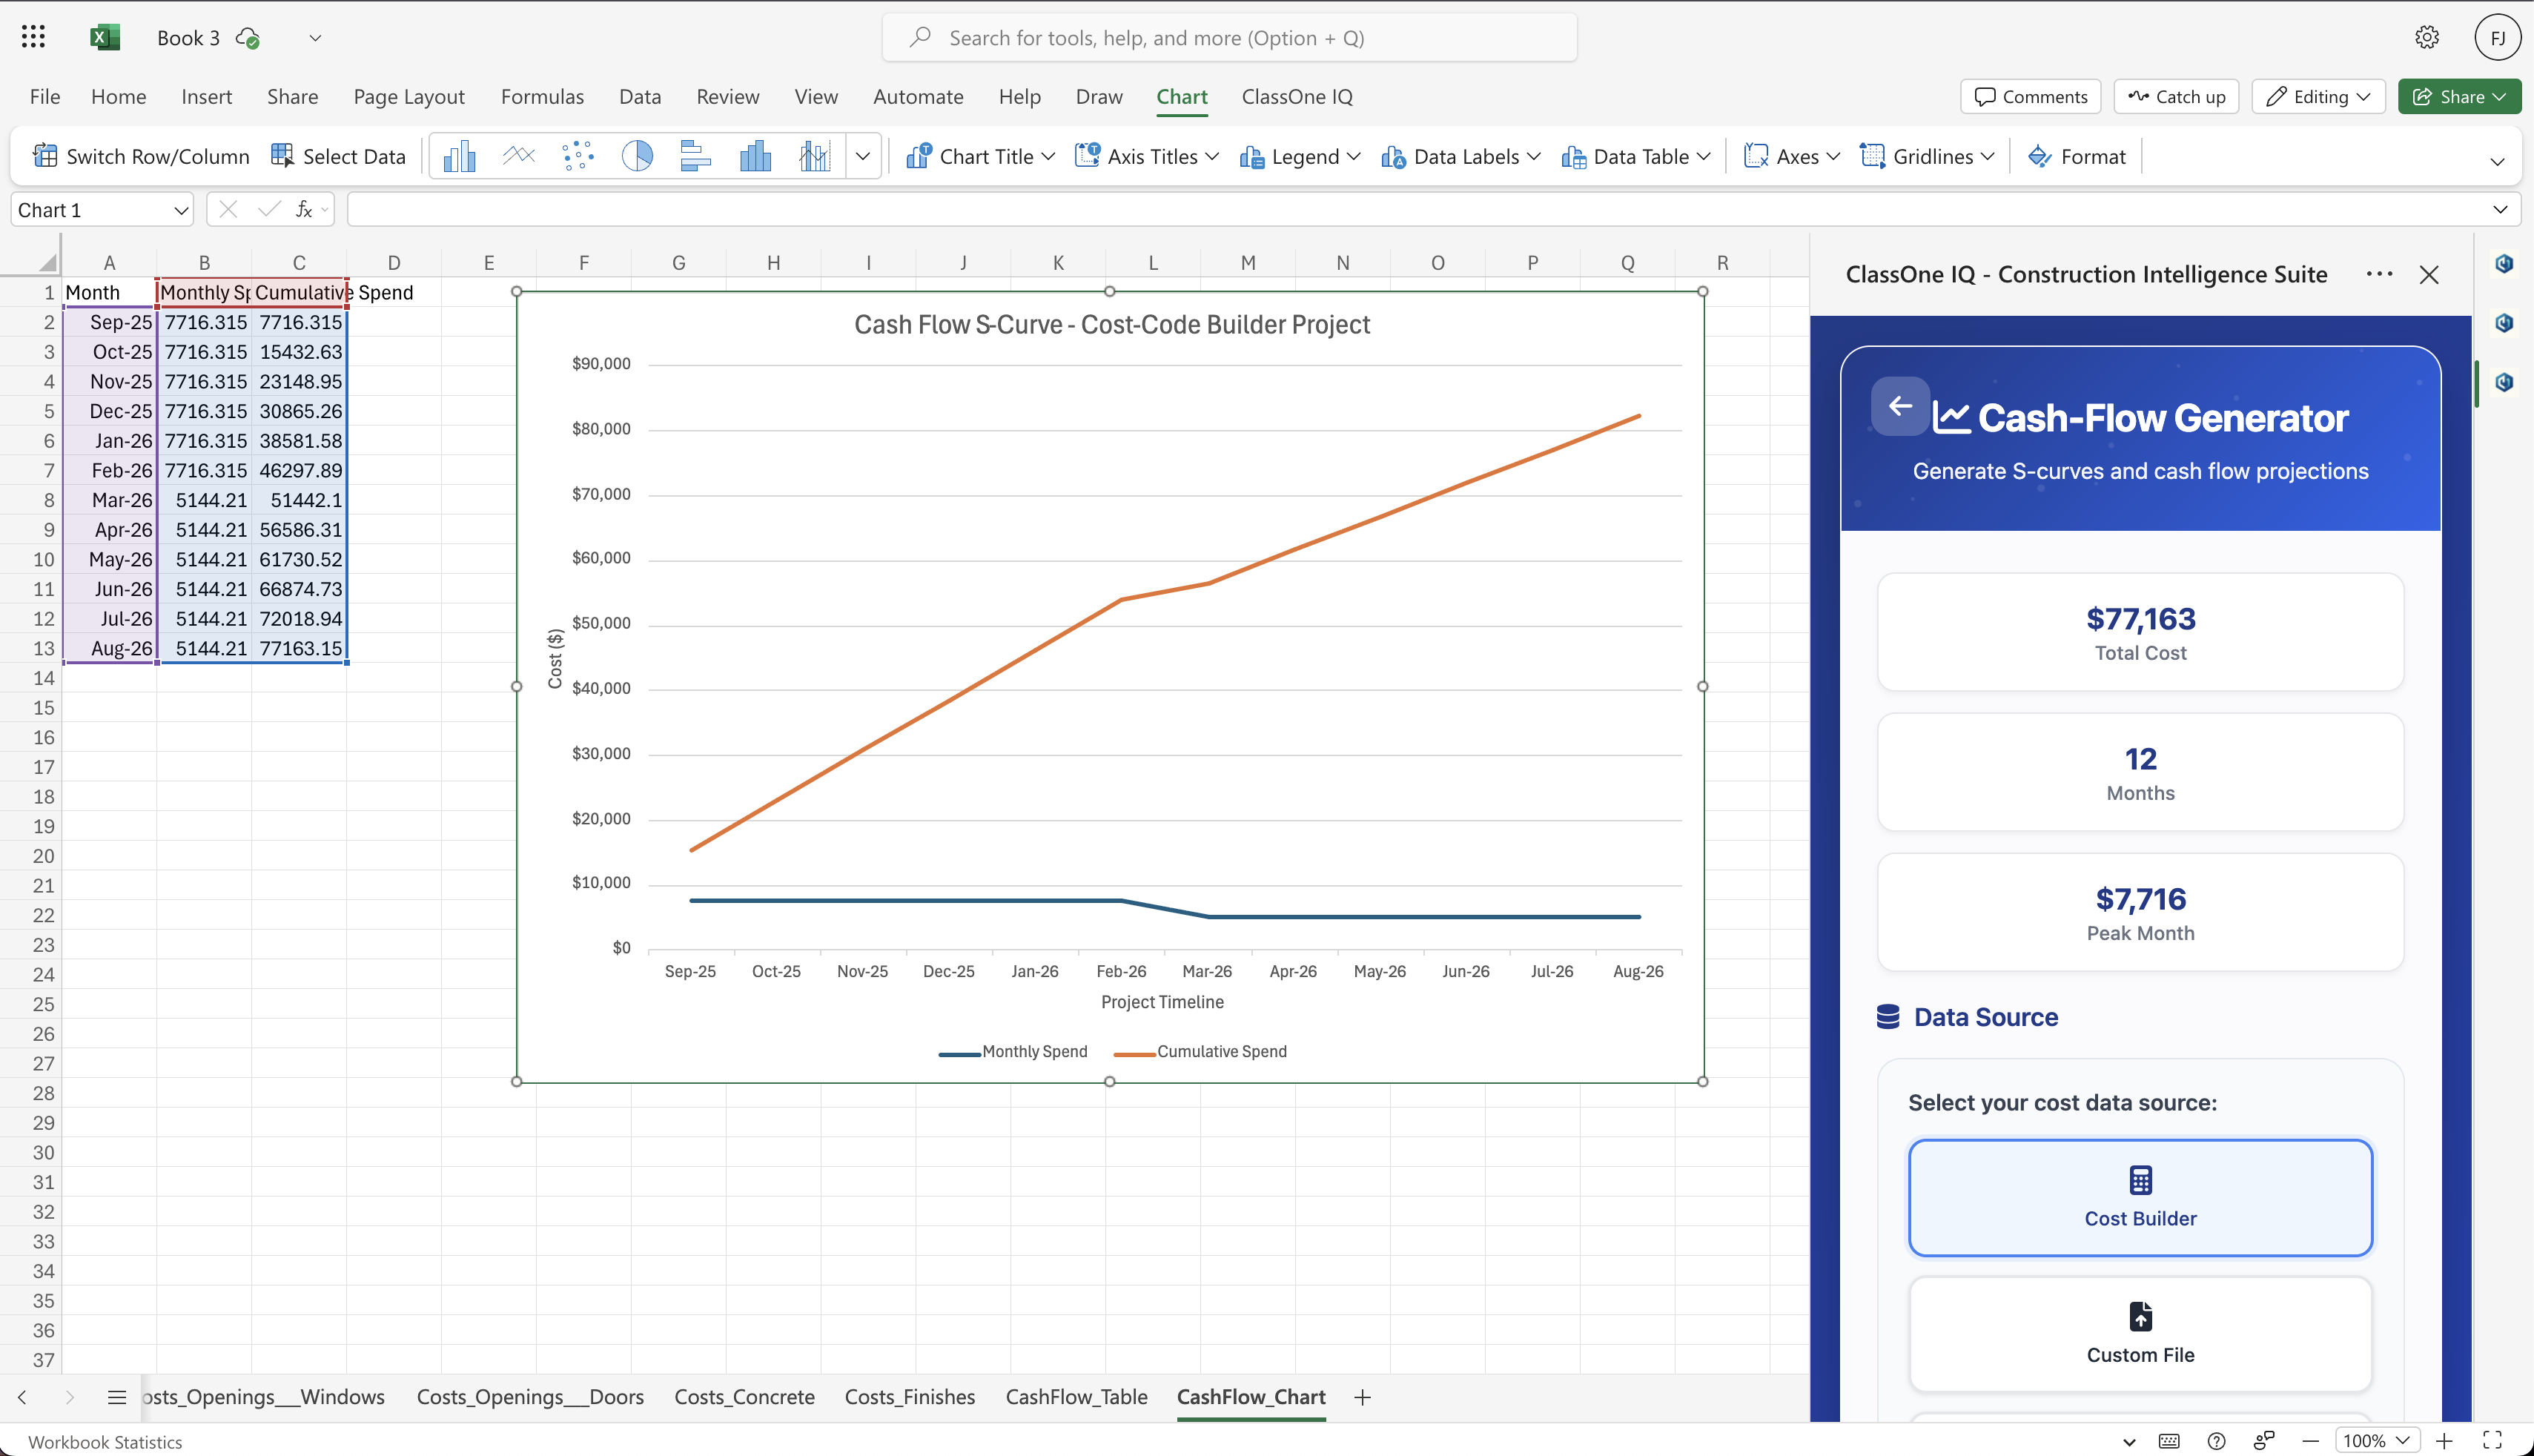Select the pie chart type icon
The height and width of the screenshot is (1456, 2534).
(x=637, y=156)
